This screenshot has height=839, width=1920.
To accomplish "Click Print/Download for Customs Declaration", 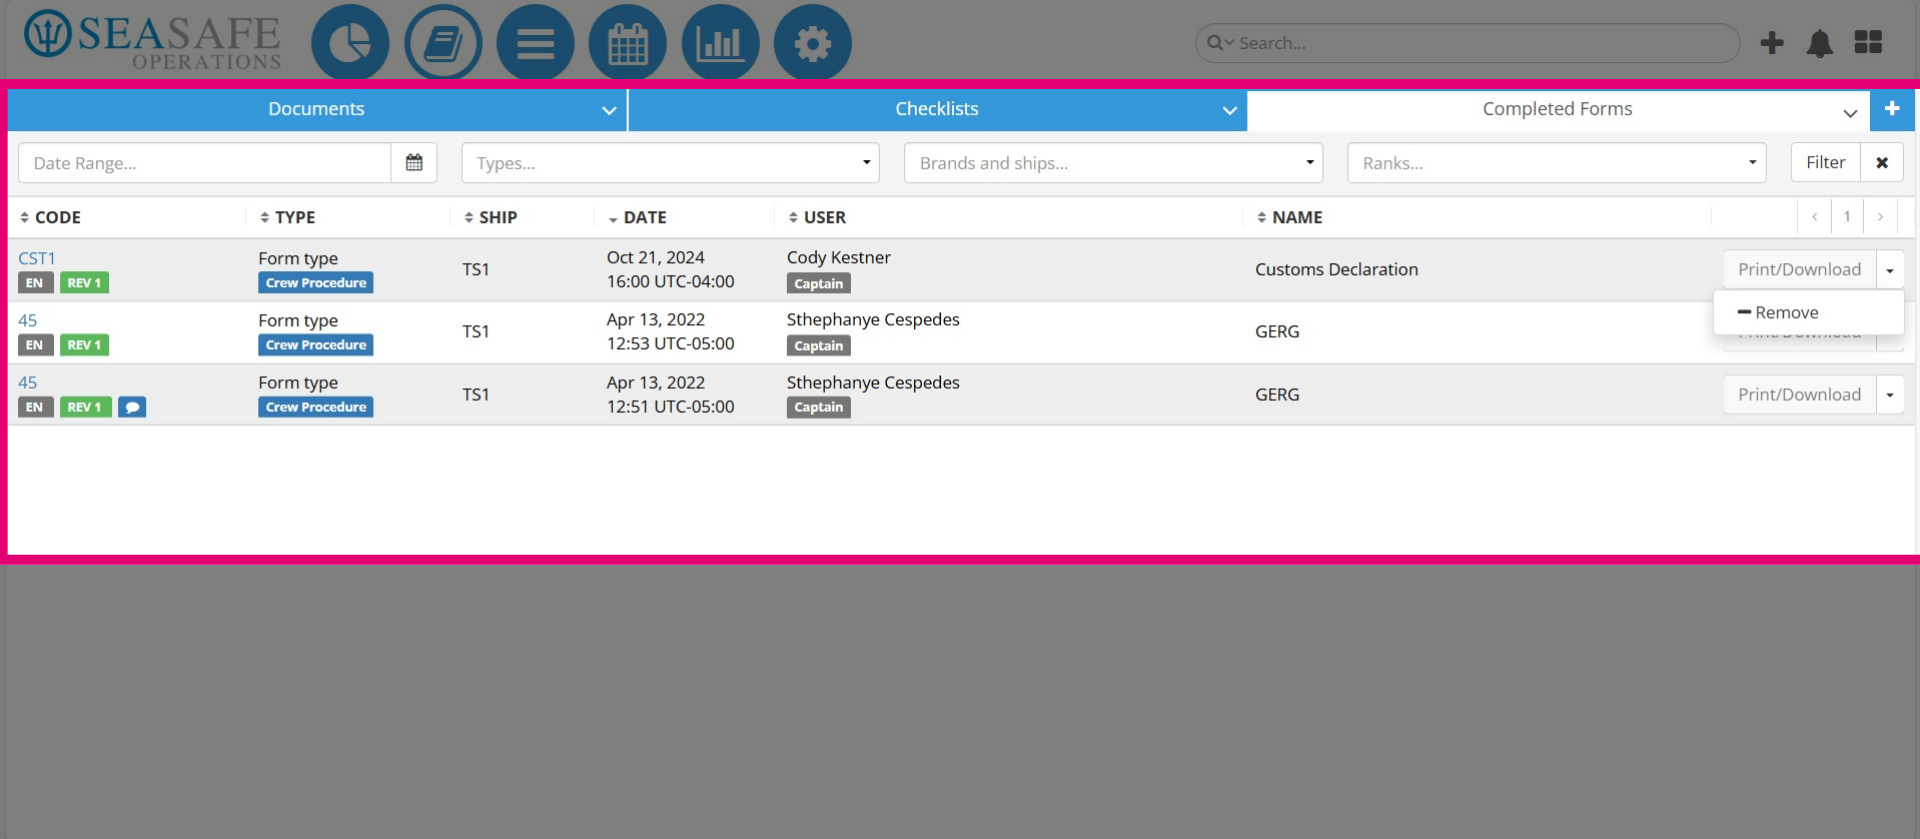I will tap(1799, 270).
